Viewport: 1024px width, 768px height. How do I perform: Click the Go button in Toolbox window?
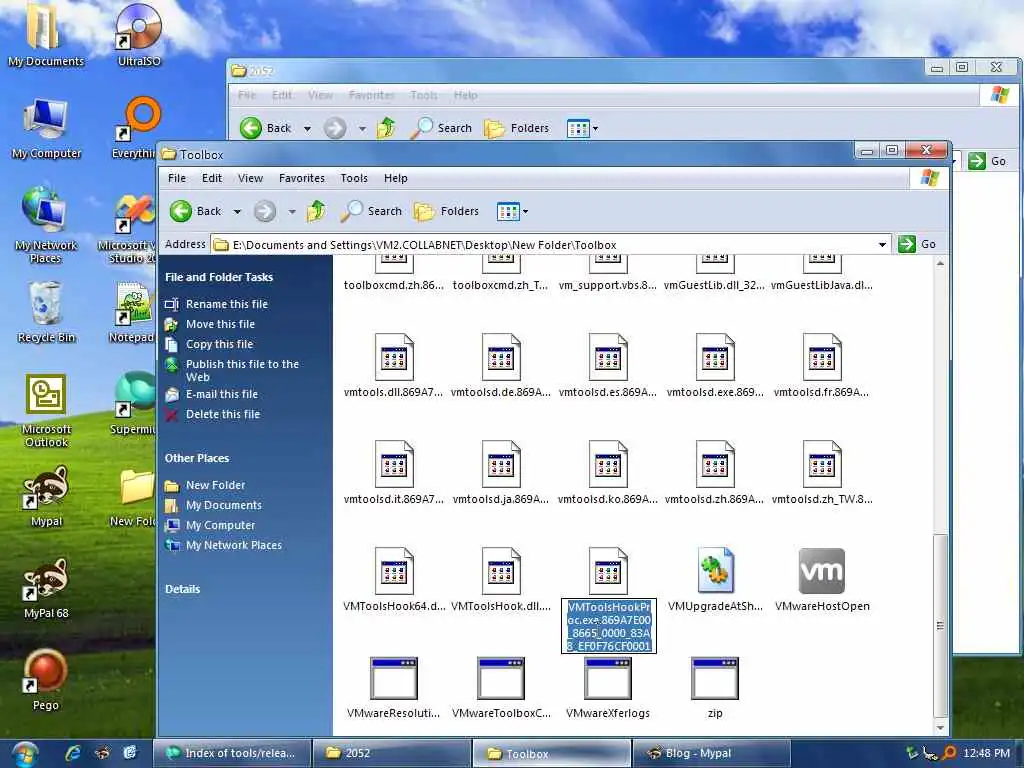pyautogui.click(x=918, y=244)
